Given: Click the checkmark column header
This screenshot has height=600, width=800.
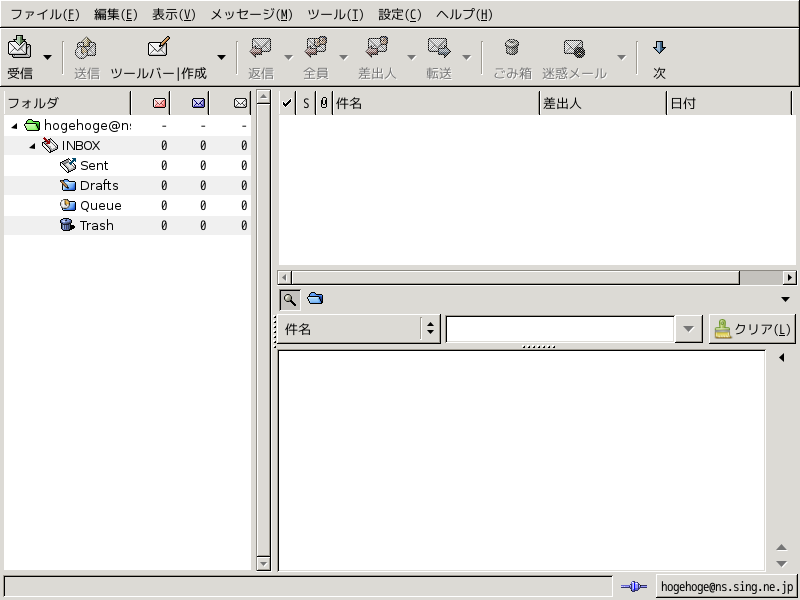Looking at the screenshot, I should [x=287, y=103].
